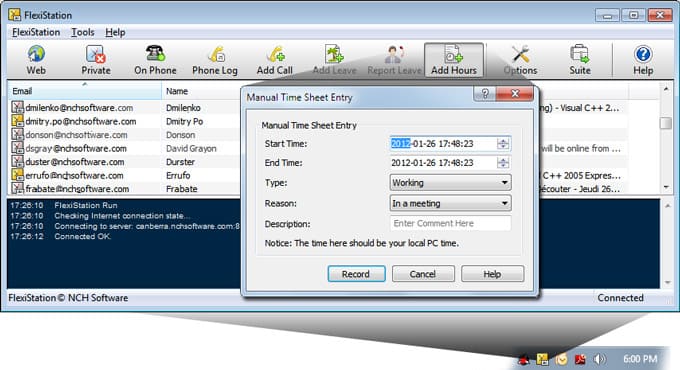The height and width of the screenshot is (370, 680).
Task: Click the Add Hours toolbar button
Action: point(454,60)
